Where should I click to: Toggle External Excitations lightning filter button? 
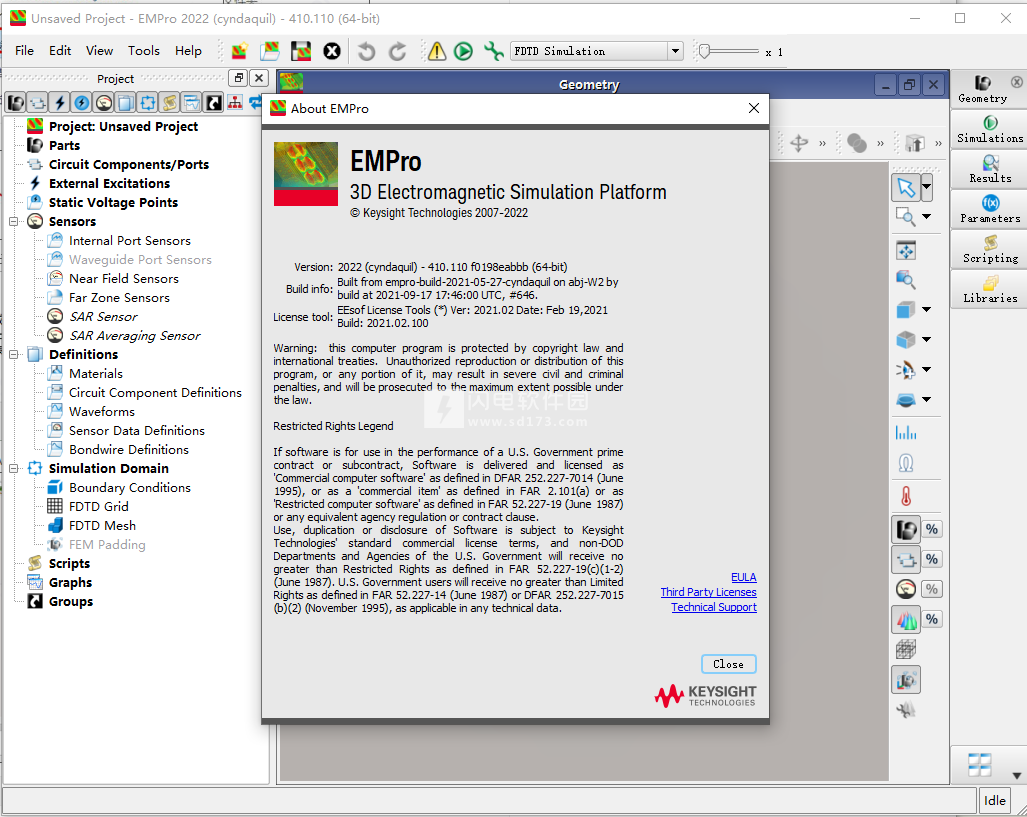pos(60,102)
